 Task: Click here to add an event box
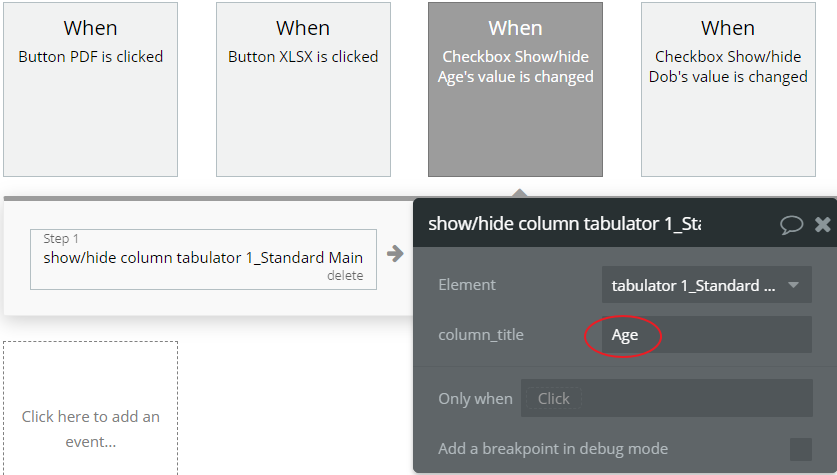point(90,428)
